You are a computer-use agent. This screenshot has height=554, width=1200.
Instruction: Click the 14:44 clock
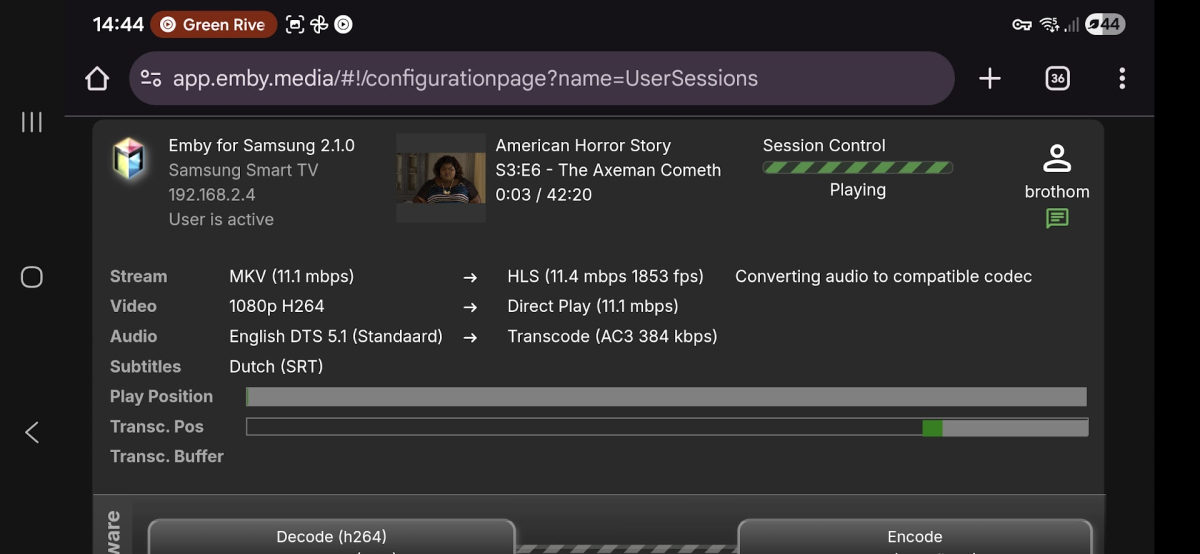pyautogui.click(x=119, y=25)
